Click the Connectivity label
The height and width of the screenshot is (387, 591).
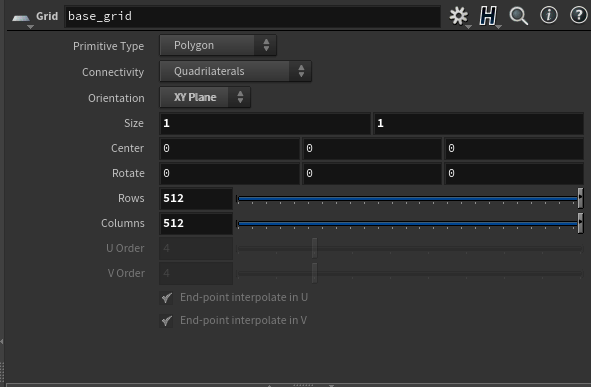[x=113, y=72]
